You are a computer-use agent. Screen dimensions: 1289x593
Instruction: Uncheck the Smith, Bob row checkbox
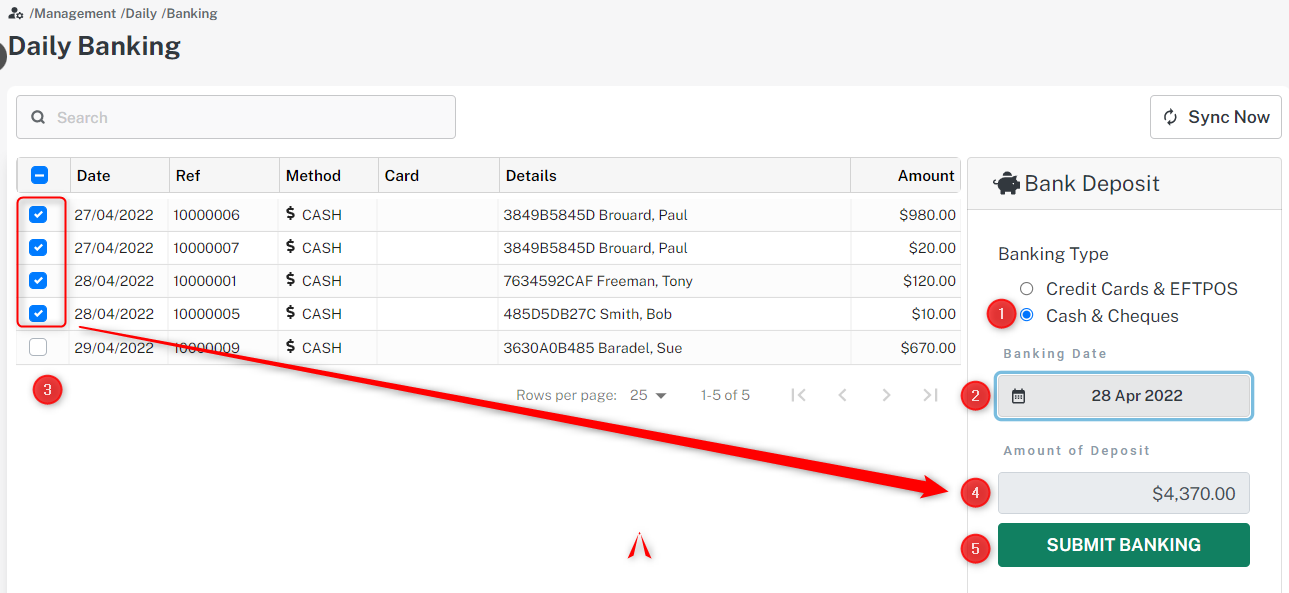tap(38, 314)
